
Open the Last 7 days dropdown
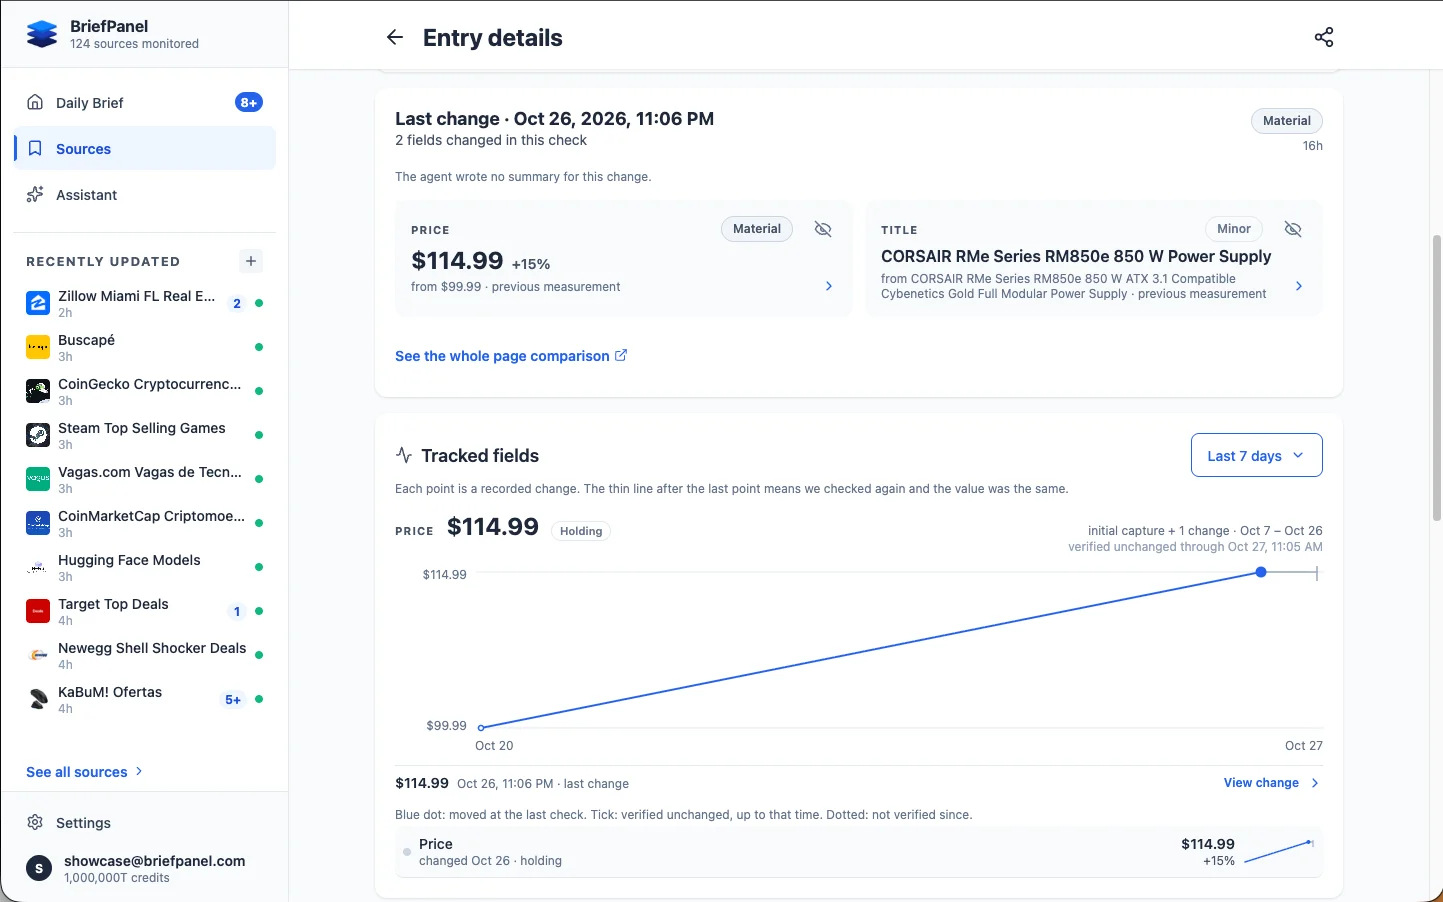(x=1256, y=455)
